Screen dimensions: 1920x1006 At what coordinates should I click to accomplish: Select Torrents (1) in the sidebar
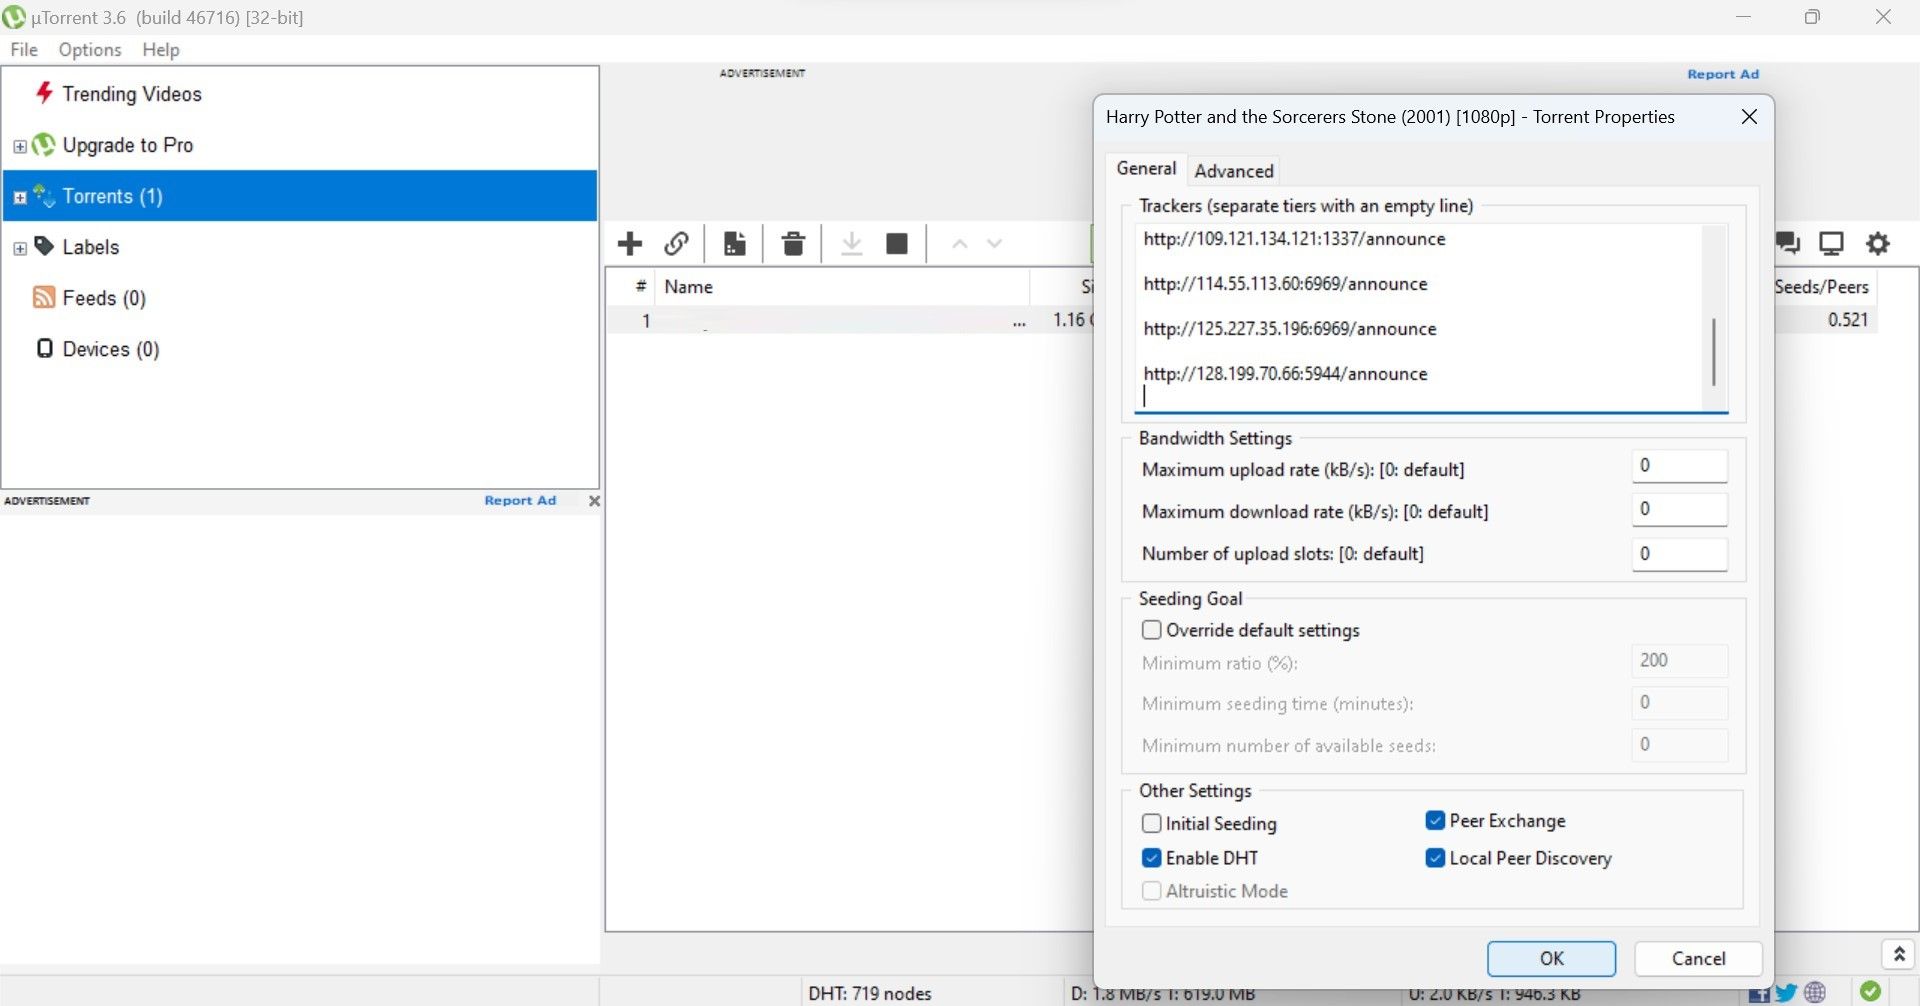point(300,196)
